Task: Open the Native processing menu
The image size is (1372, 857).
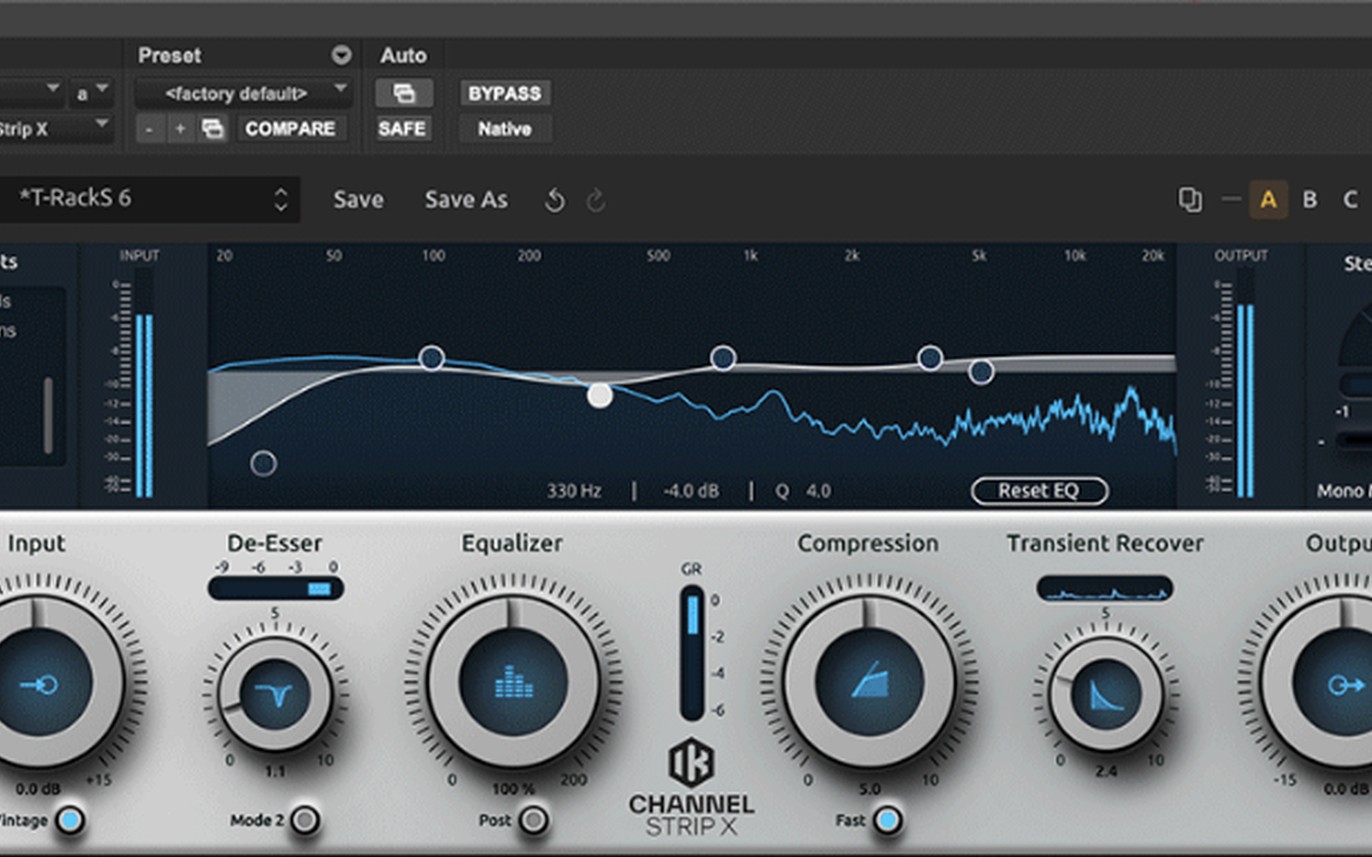Action: [x=505, y=128]
